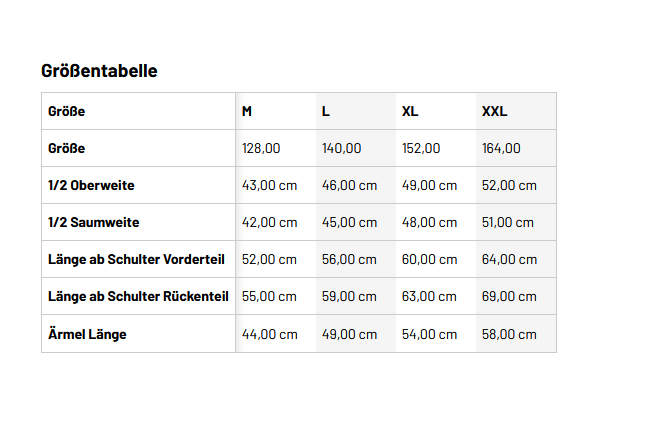Click the Größentabelle heading
The image size is (647, 421).
click(x=99, y=71)
